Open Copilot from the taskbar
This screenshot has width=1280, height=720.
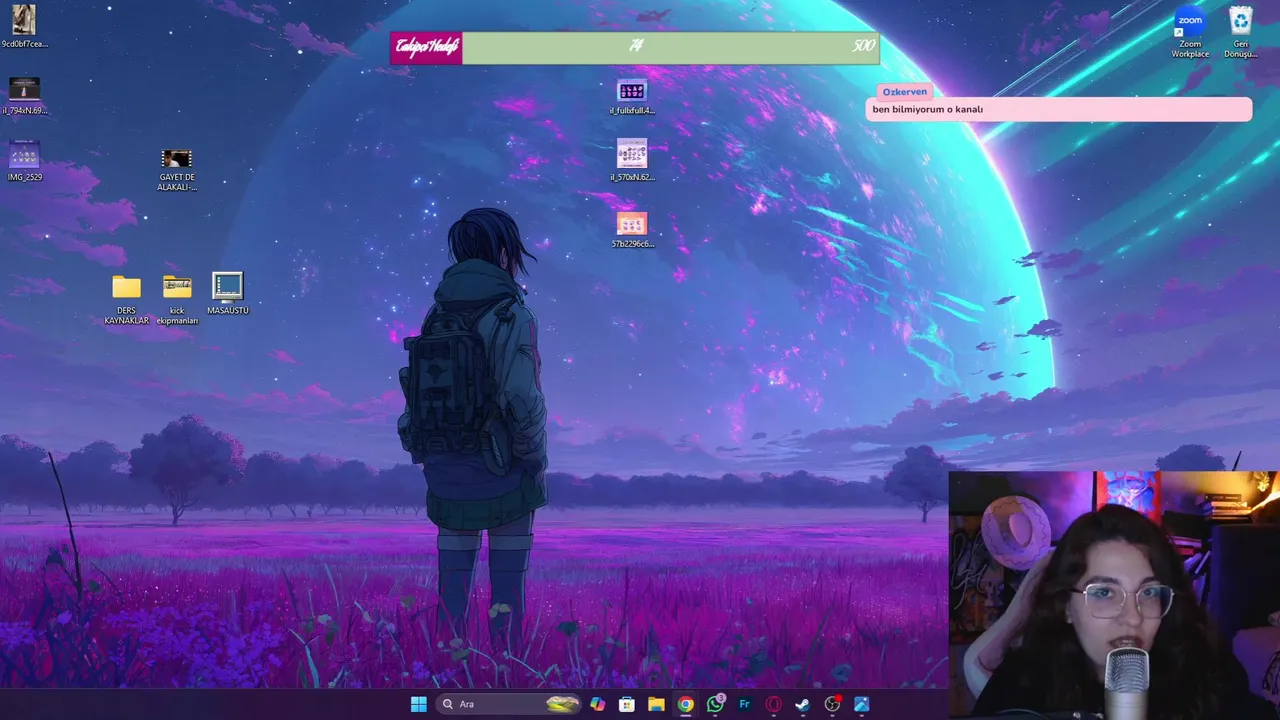coord(597,704)
